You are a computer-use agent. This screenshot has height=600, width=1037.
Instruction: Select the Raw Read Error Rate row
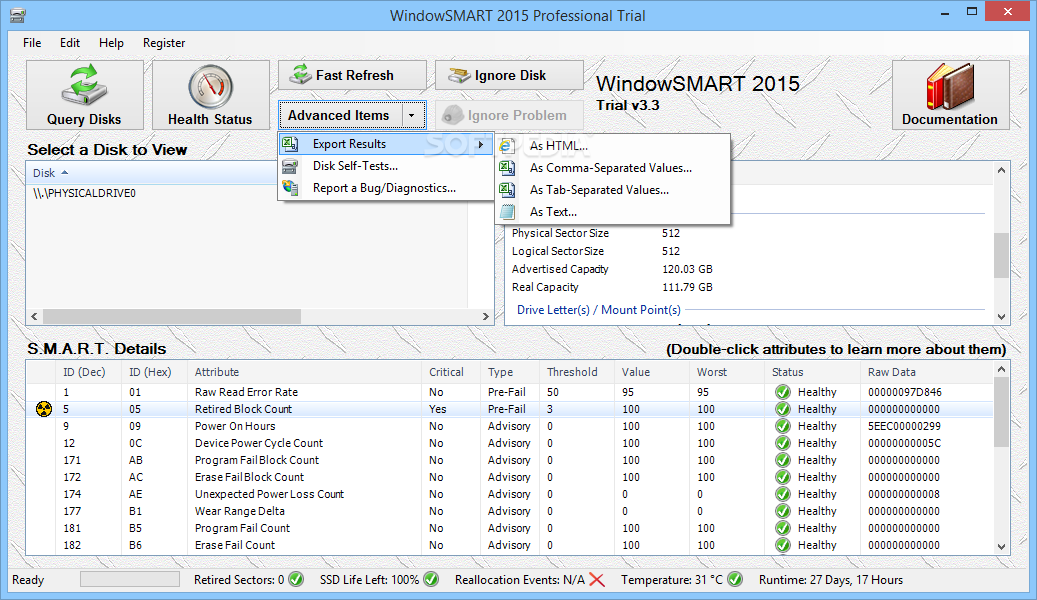coord(509,392)
